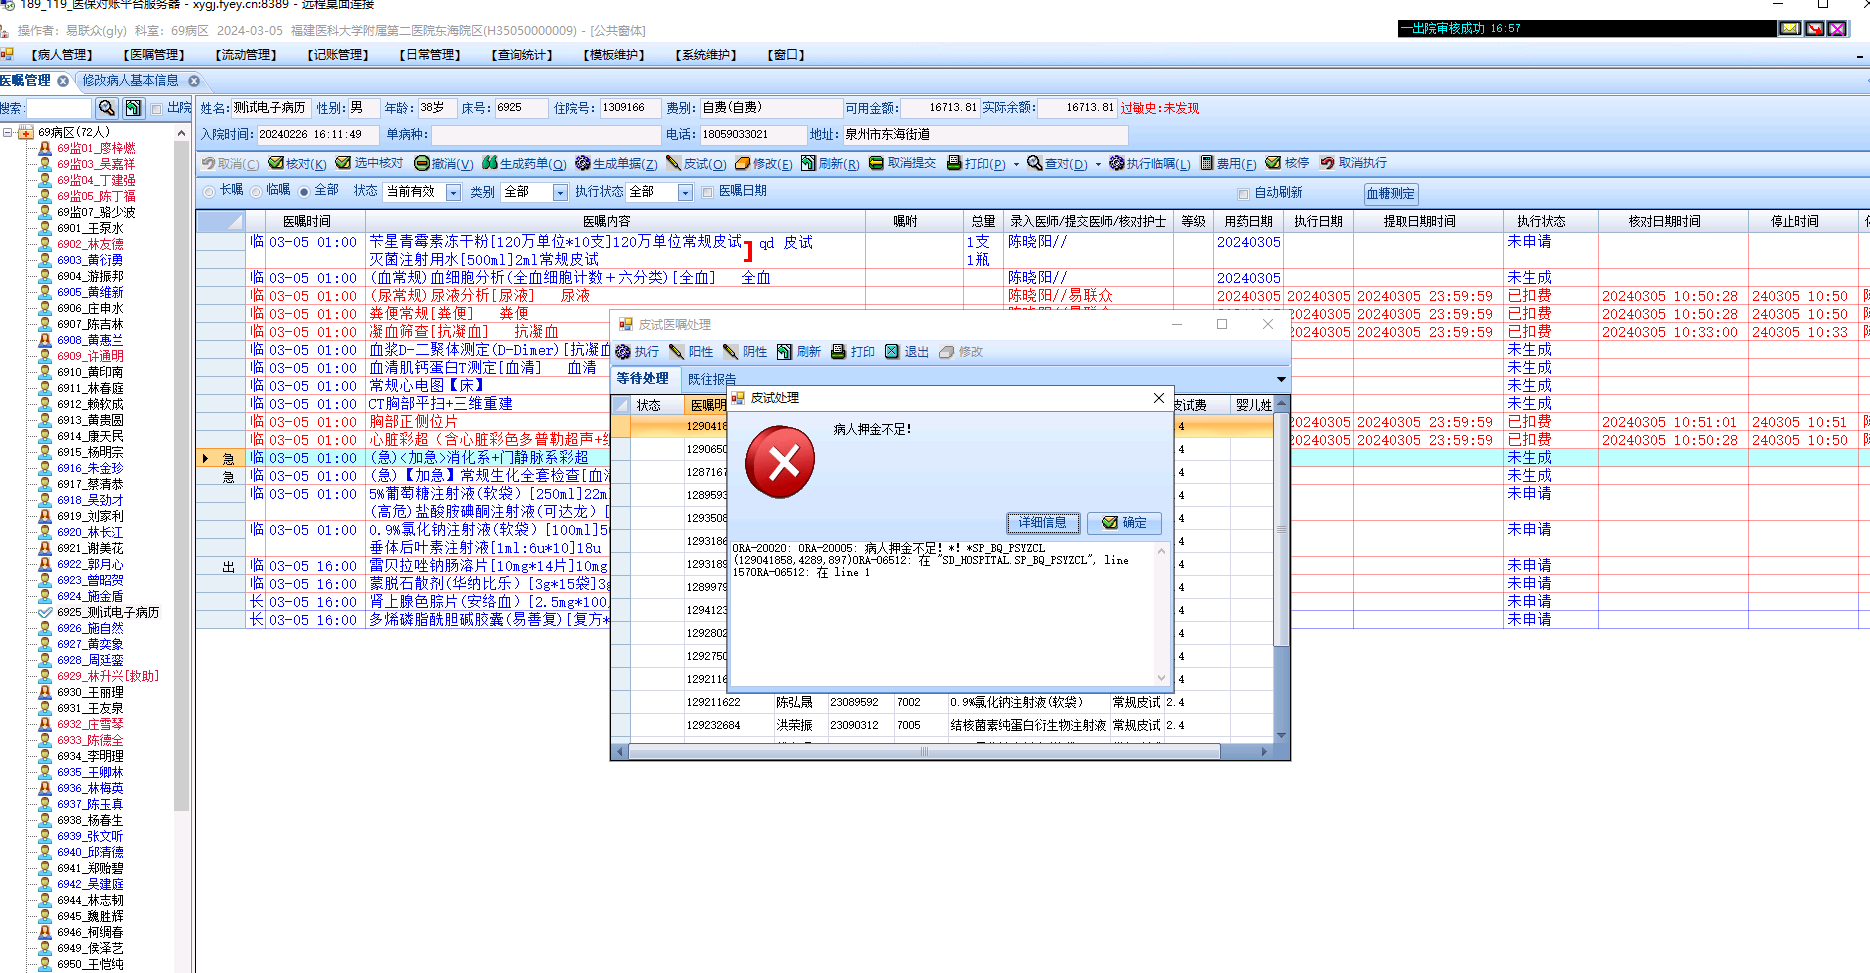This screenshot has width=1870, height=973.
Task: Click the 刷新(R) refresh icon in main toolbar
Action: tap(808, 163)
